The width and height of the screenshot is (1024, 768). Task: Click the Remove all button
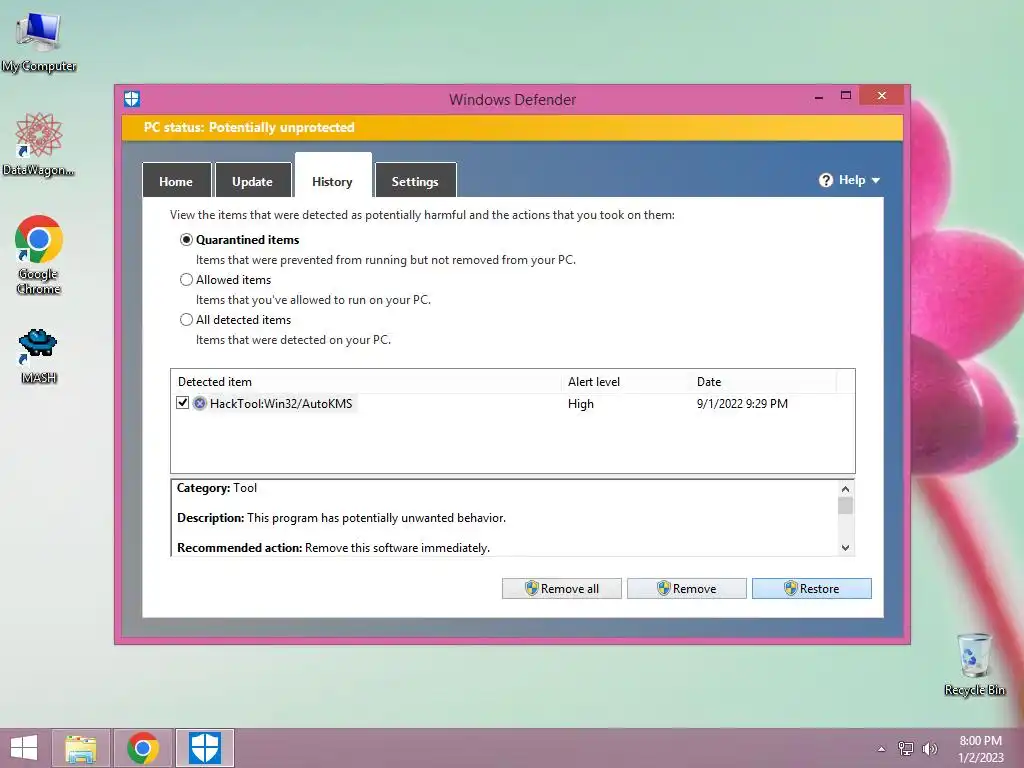(x=562, y=588)
